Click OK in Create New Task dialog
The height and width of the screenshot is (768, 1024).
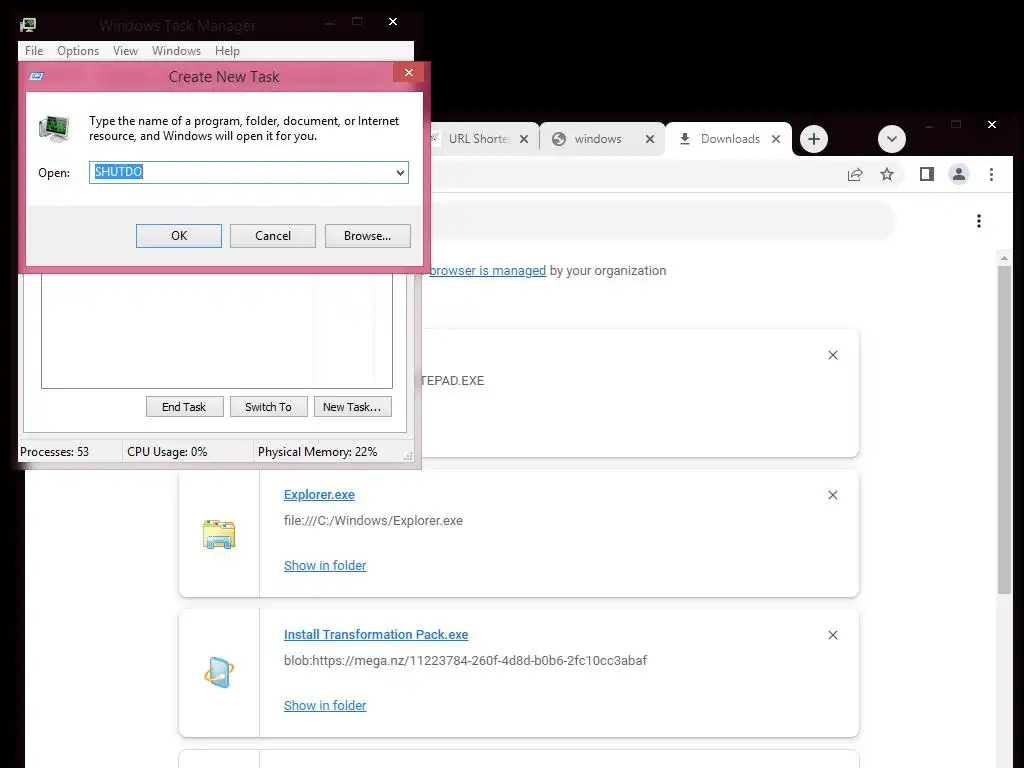click(x=178, y=236)
